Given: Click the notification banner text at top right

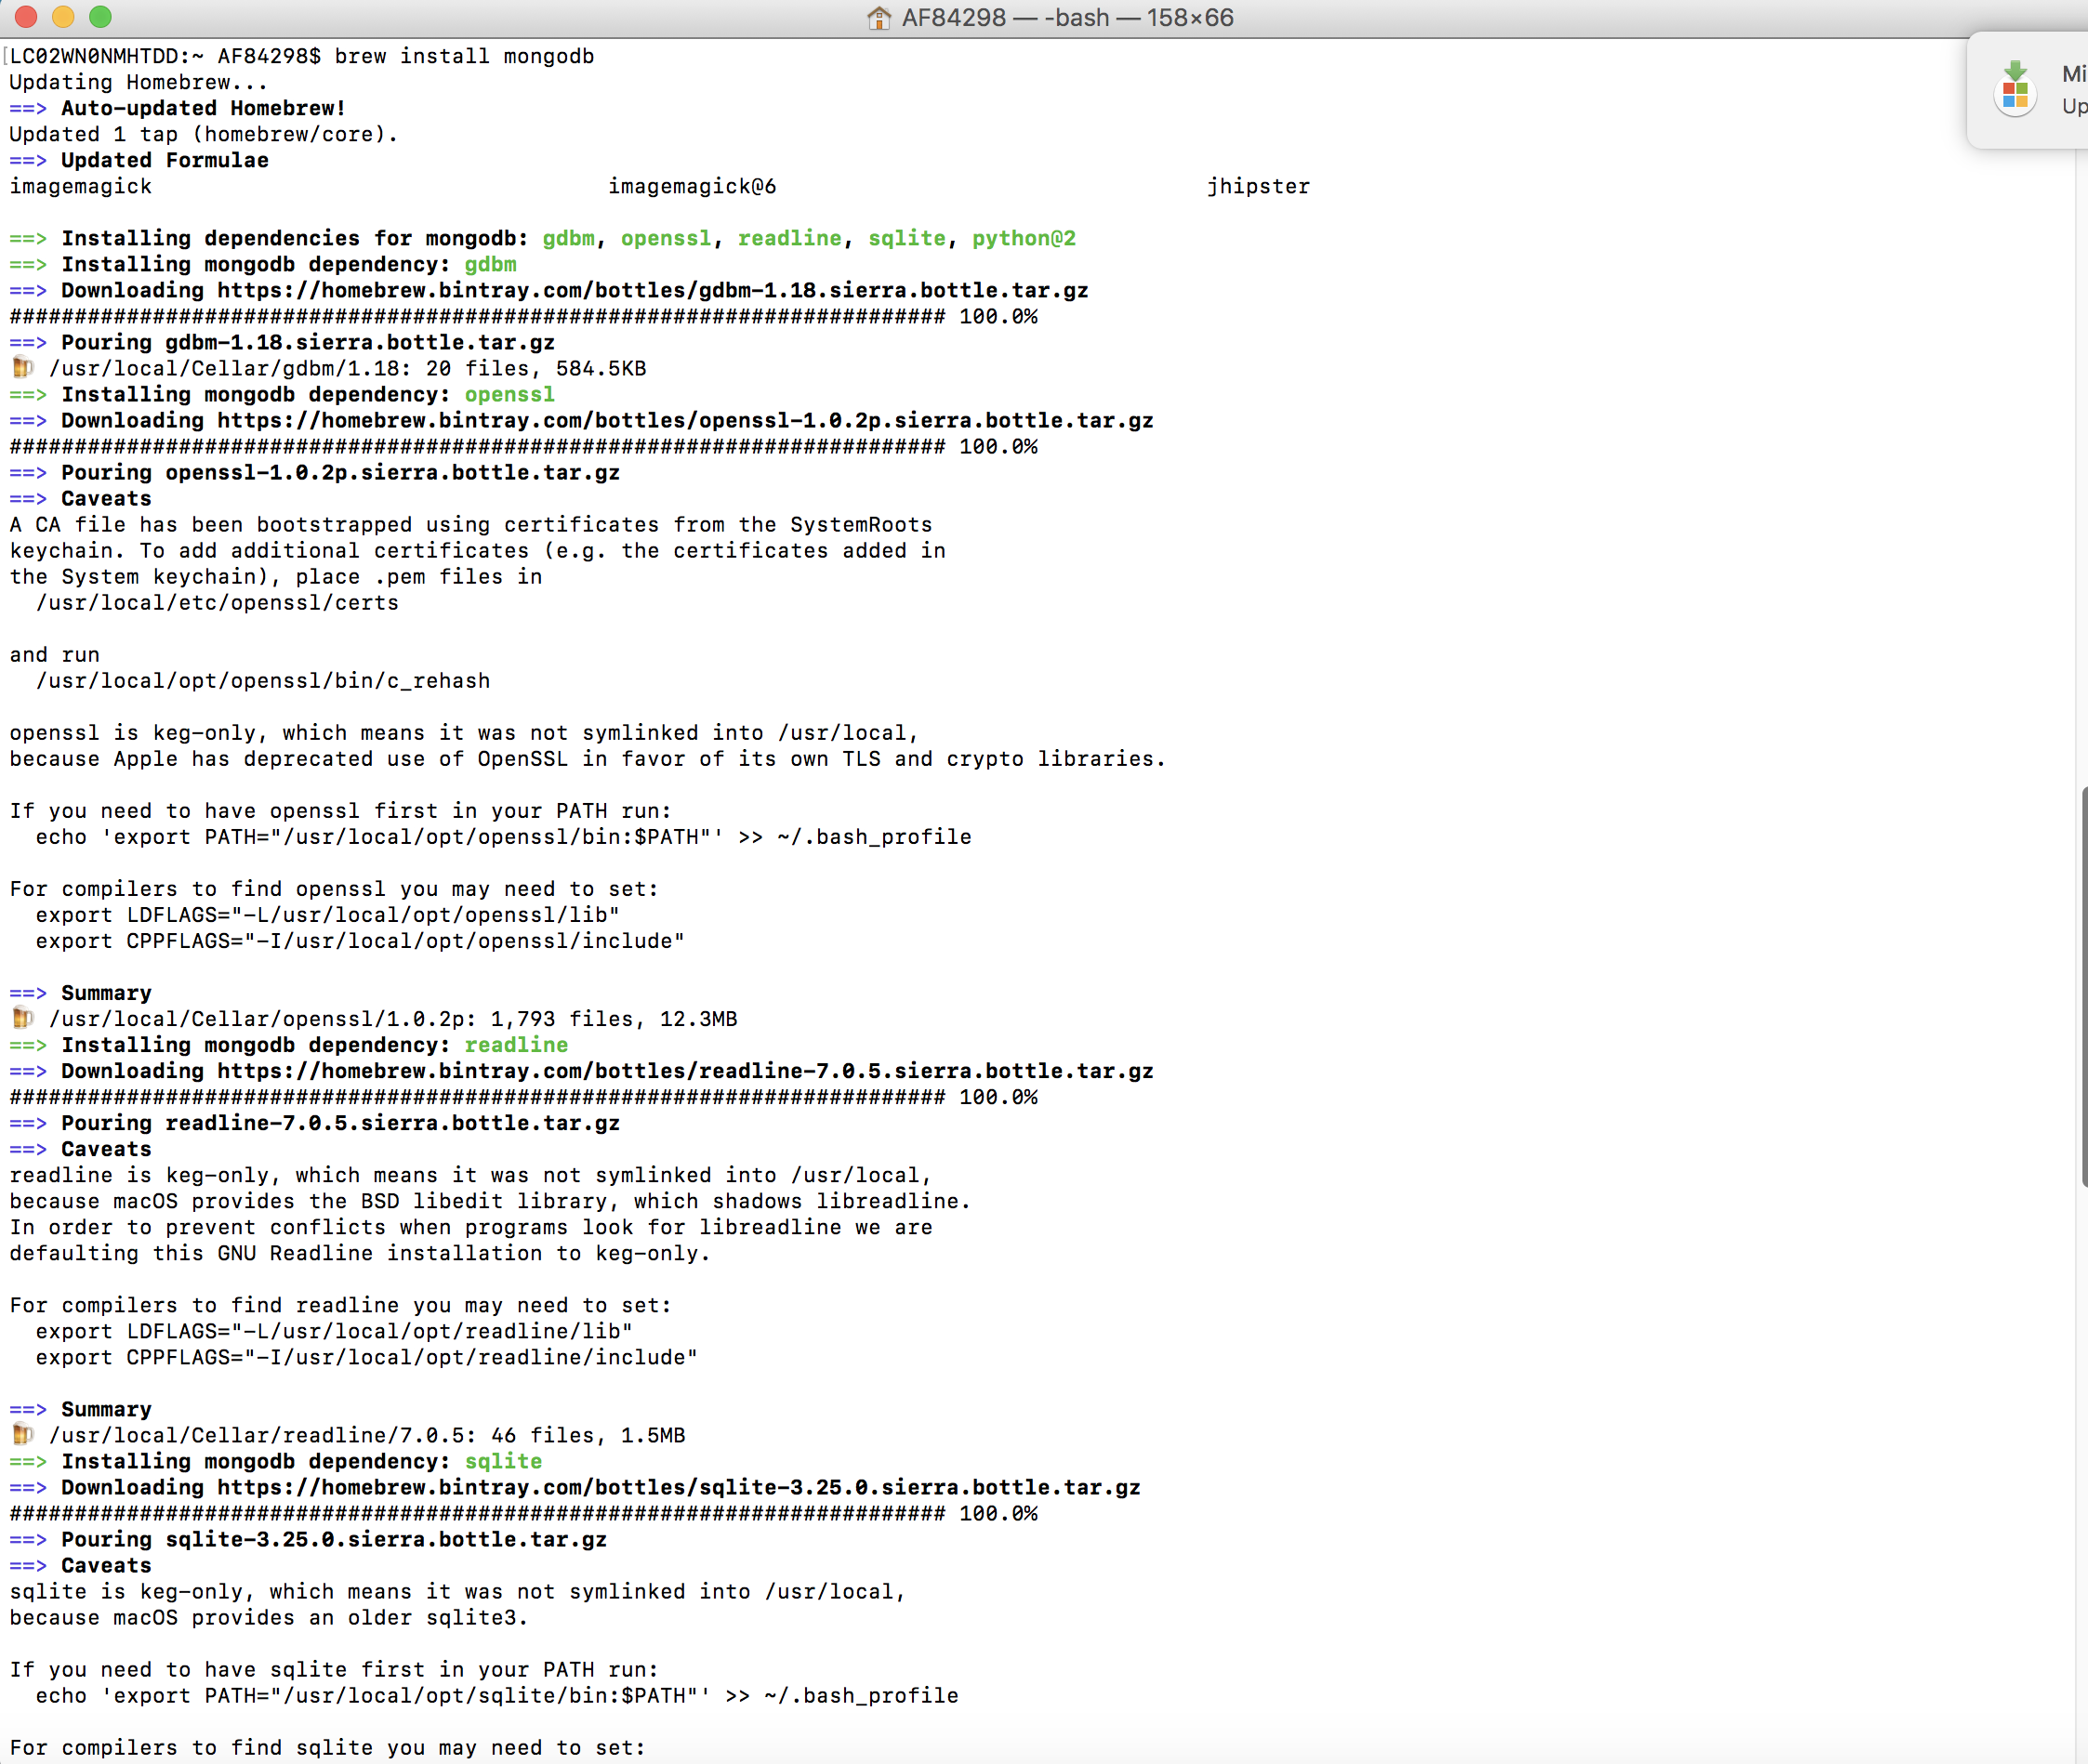Looking at the screenshot, I should tap(2074, 88).
